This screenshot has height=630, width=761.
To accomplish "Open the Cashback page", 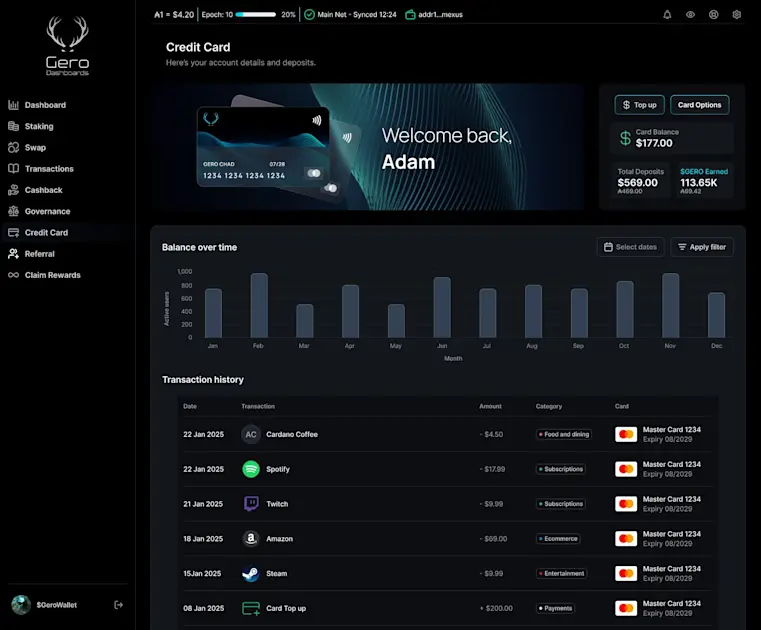I will click(x=35, y=190).
